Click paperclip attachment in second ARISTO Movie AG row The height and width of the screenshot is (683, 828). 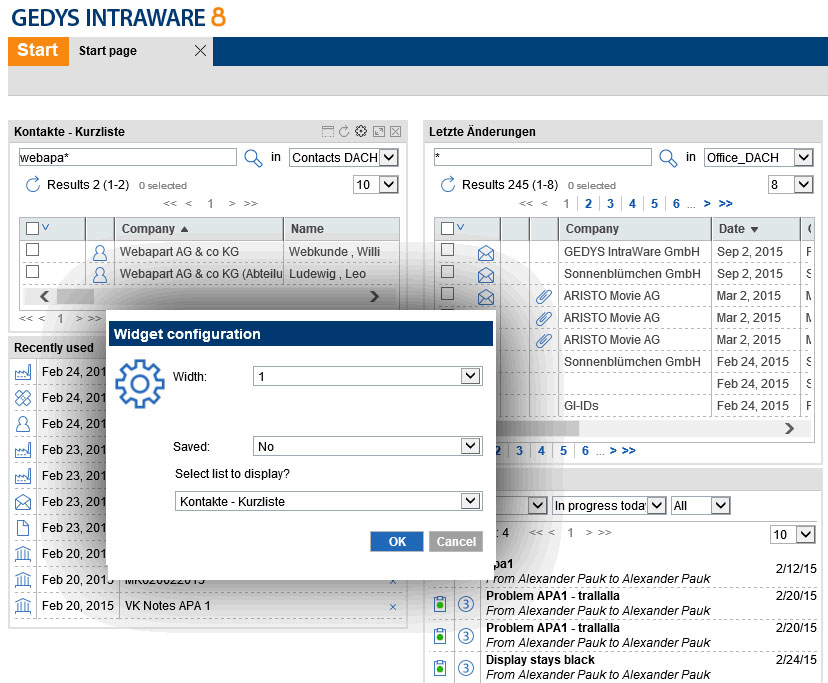[543, 319]
